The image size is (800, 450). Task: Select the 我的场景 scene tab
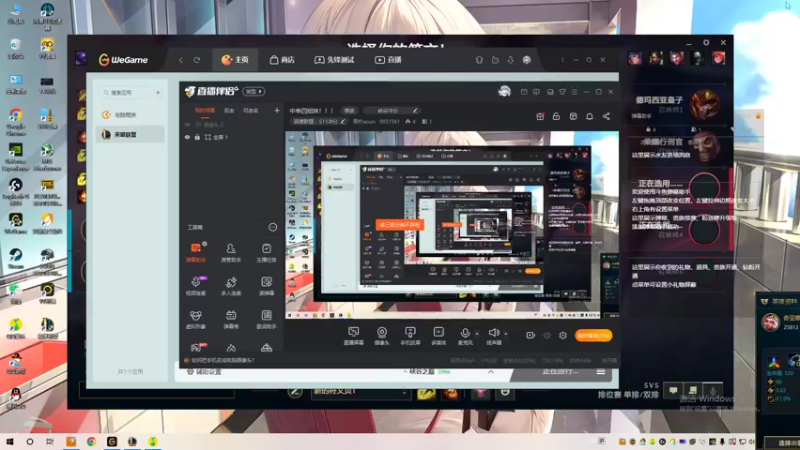click(205, 110)
